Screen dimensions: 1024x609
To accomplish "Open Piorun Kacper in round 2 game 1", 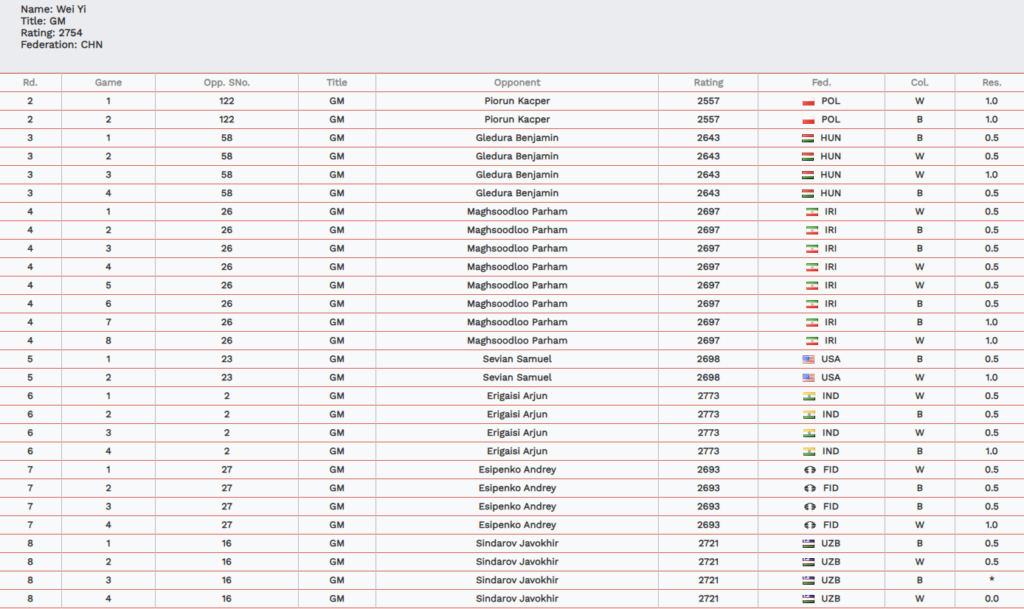I will [x=517, y=101].
